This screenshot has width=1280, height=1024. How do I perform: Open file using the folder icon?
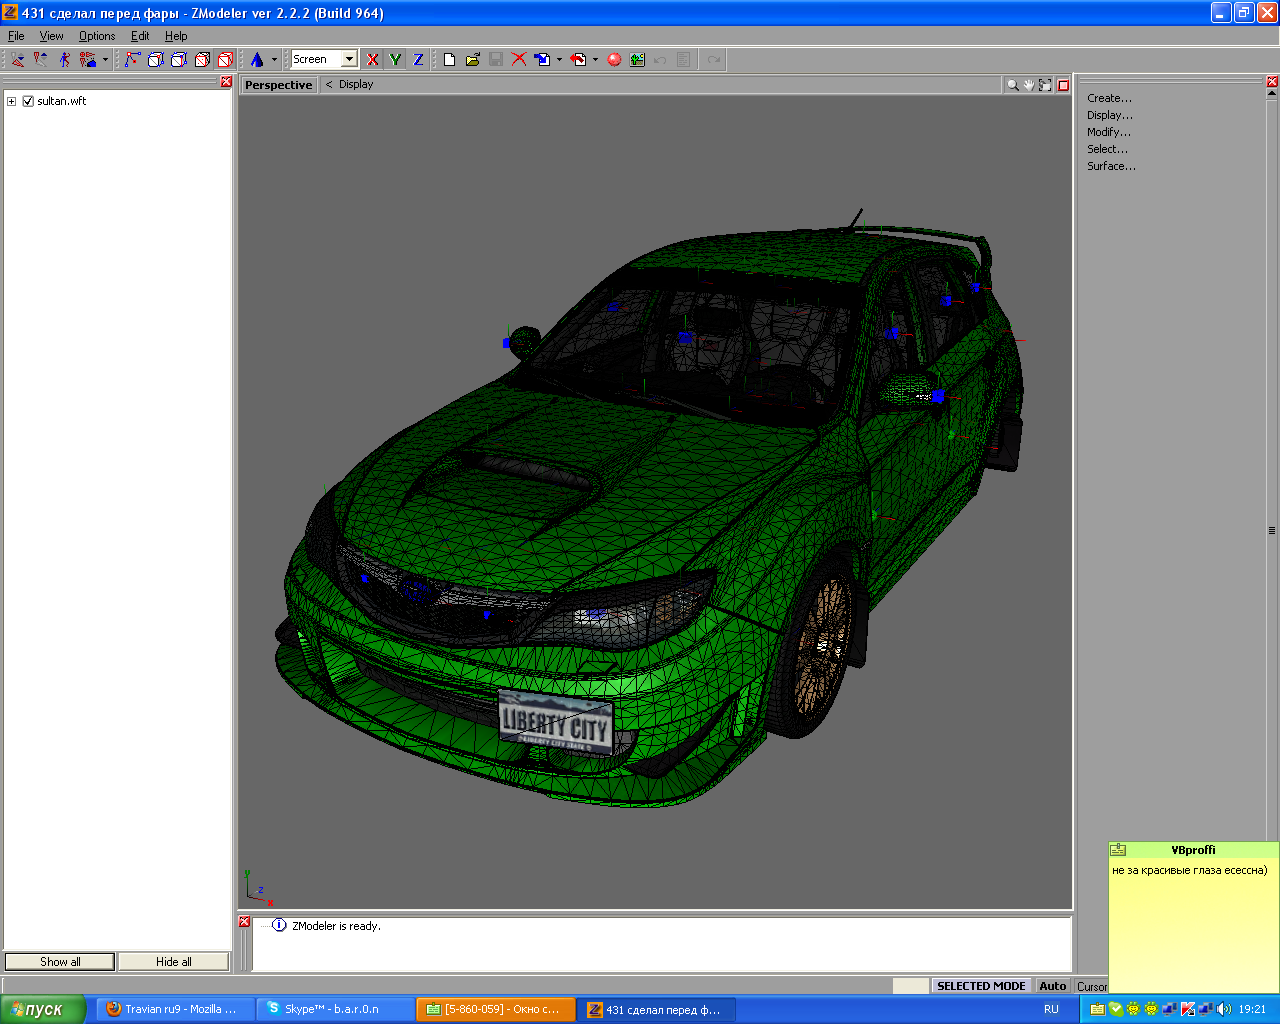click(473, 60)
